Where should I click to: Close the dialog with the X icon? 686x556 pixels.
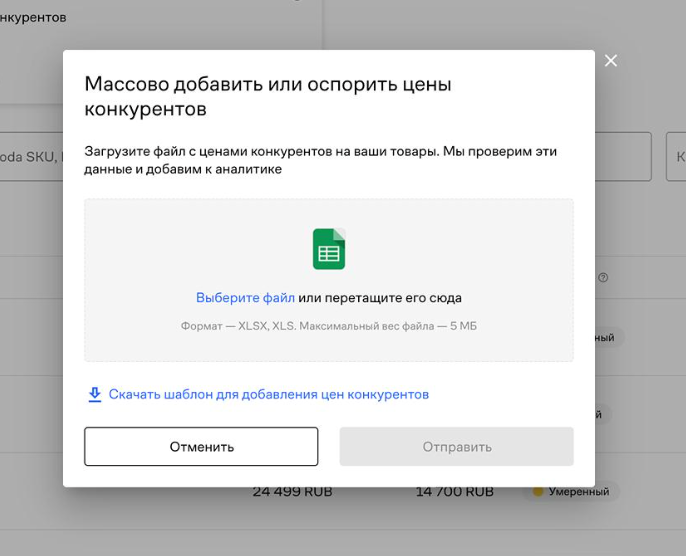(611, 61)
